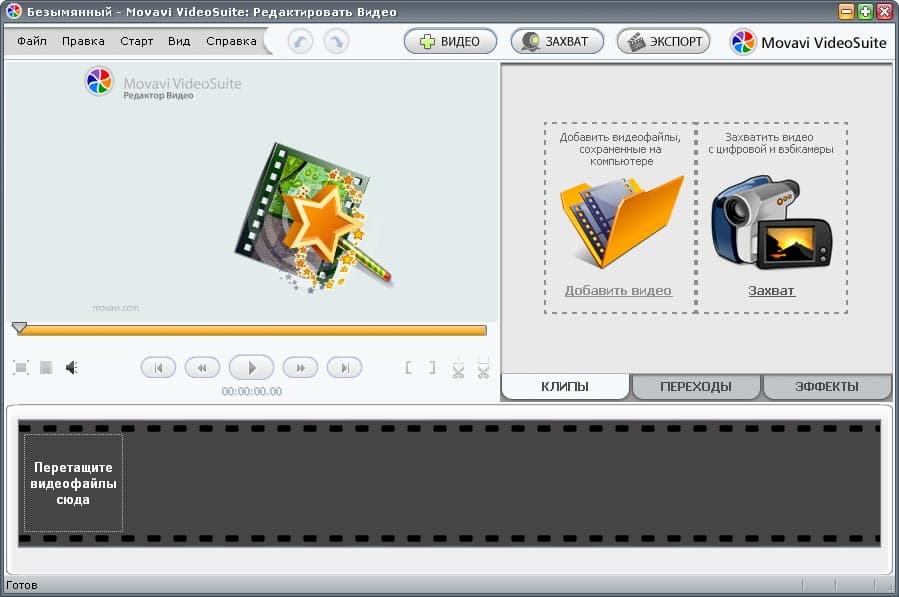Minimize the Movavi window
Image resolution: width=899 pixels, height=597 pixels.
click(846, 11)
